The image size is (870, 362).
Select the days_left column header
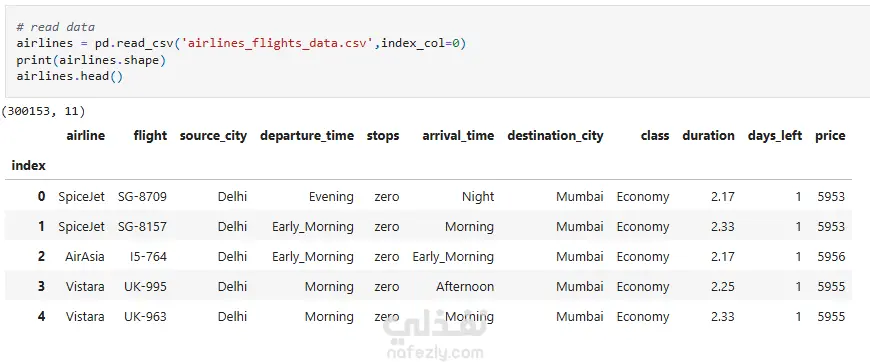(x=775, y=136)
